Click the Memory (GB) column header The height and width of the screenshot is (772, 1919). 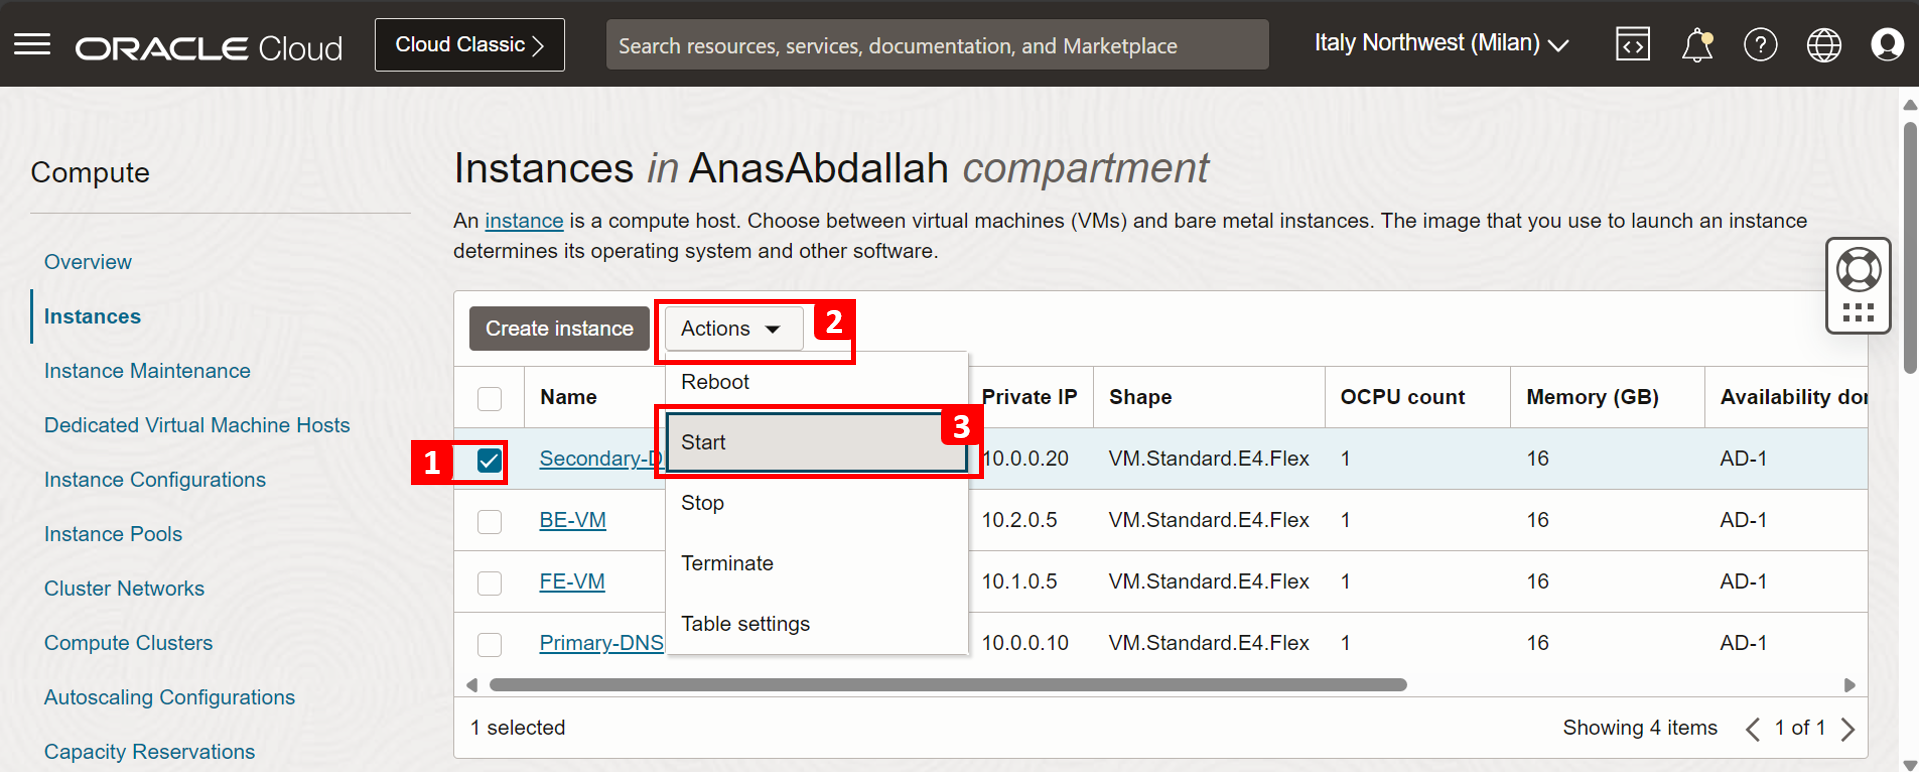point(1592,397)
